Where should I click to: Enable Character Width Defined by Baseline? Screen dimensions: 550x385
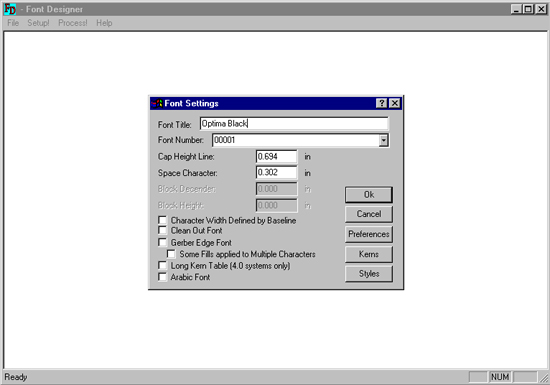pyautogui.click(x=162, y=220)
